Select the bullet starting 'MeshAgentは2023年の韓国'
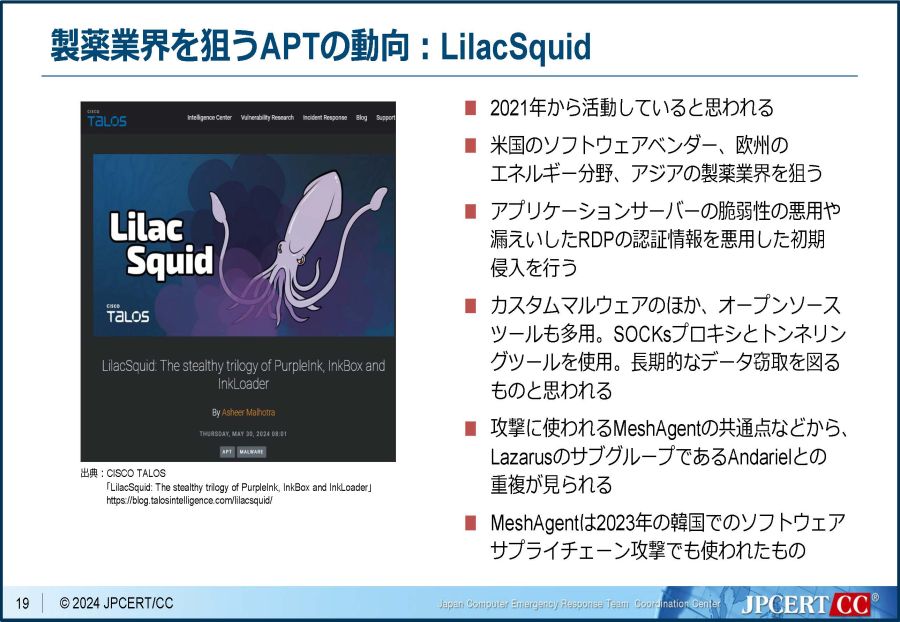The height and width of the screenshot is (622, 900). 668,537
